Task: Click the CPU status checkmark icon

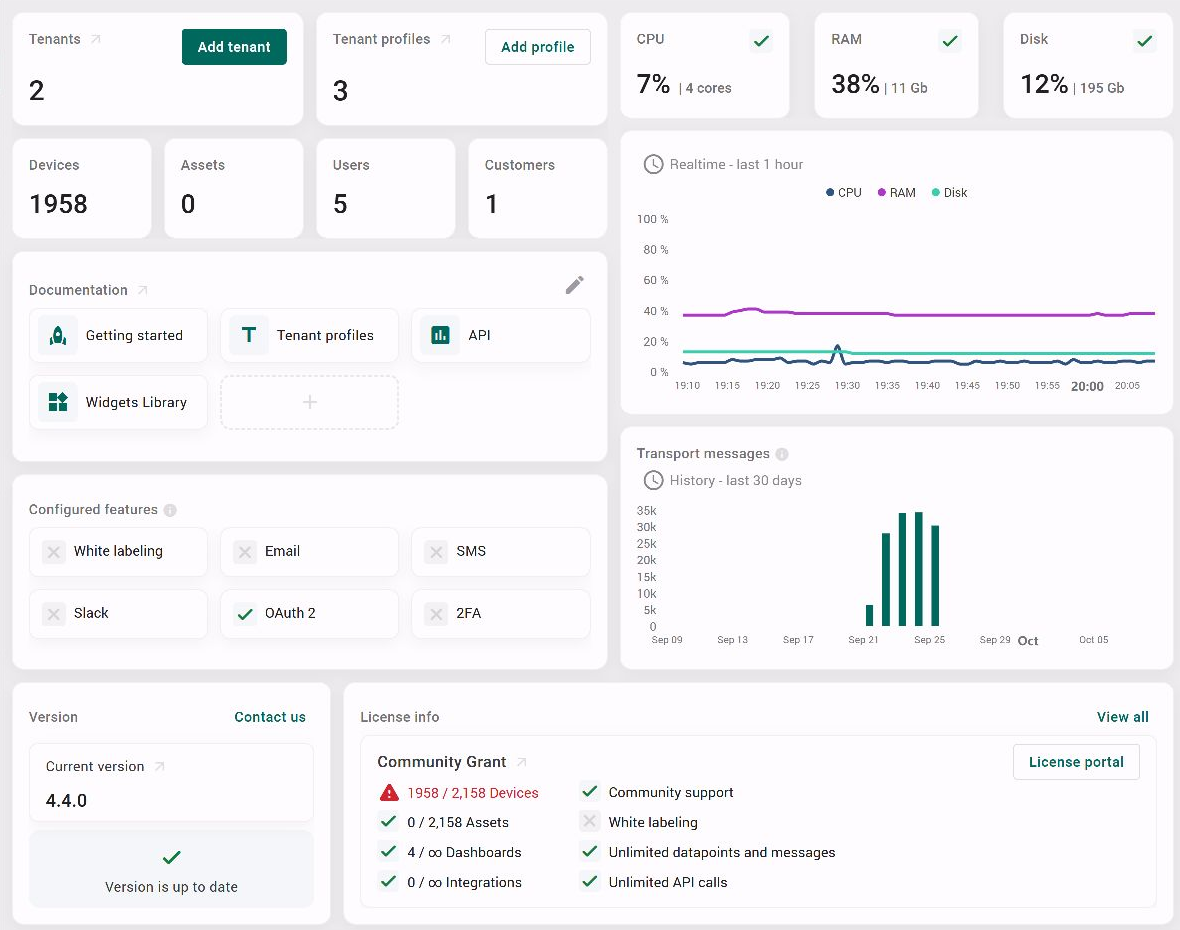Action: coord(762,41)
